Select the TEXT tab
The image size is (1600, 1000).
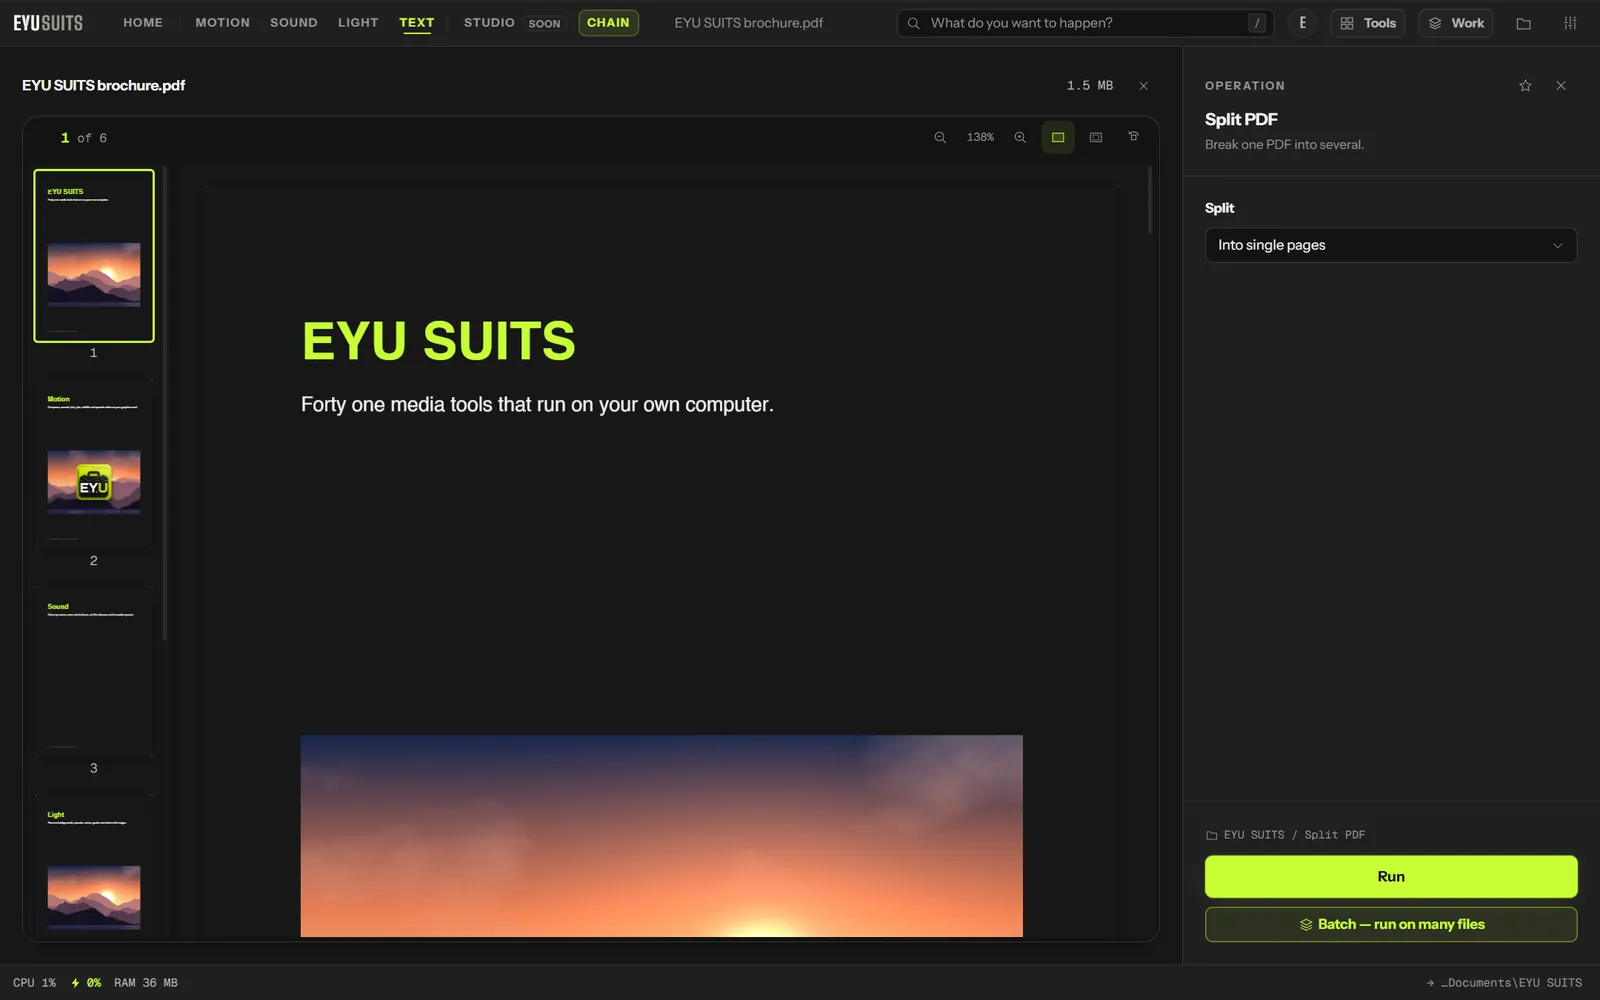click(417, 23)
